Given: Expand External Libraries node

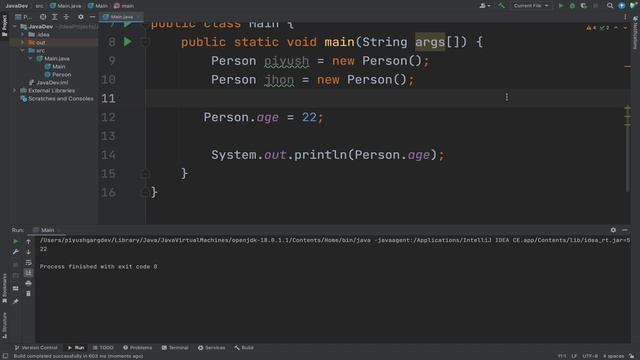Looking at the screenshot, I should pyautogui.click(x=15, y=91).
